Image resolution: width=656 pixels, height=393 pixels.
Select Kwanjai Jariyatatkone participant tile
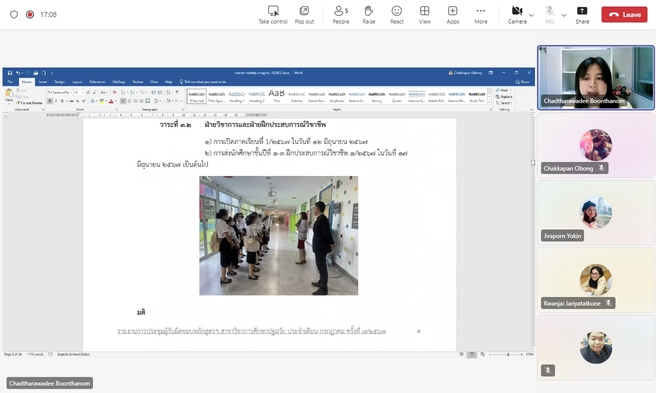pyautogui.click(x=596, y=280)
